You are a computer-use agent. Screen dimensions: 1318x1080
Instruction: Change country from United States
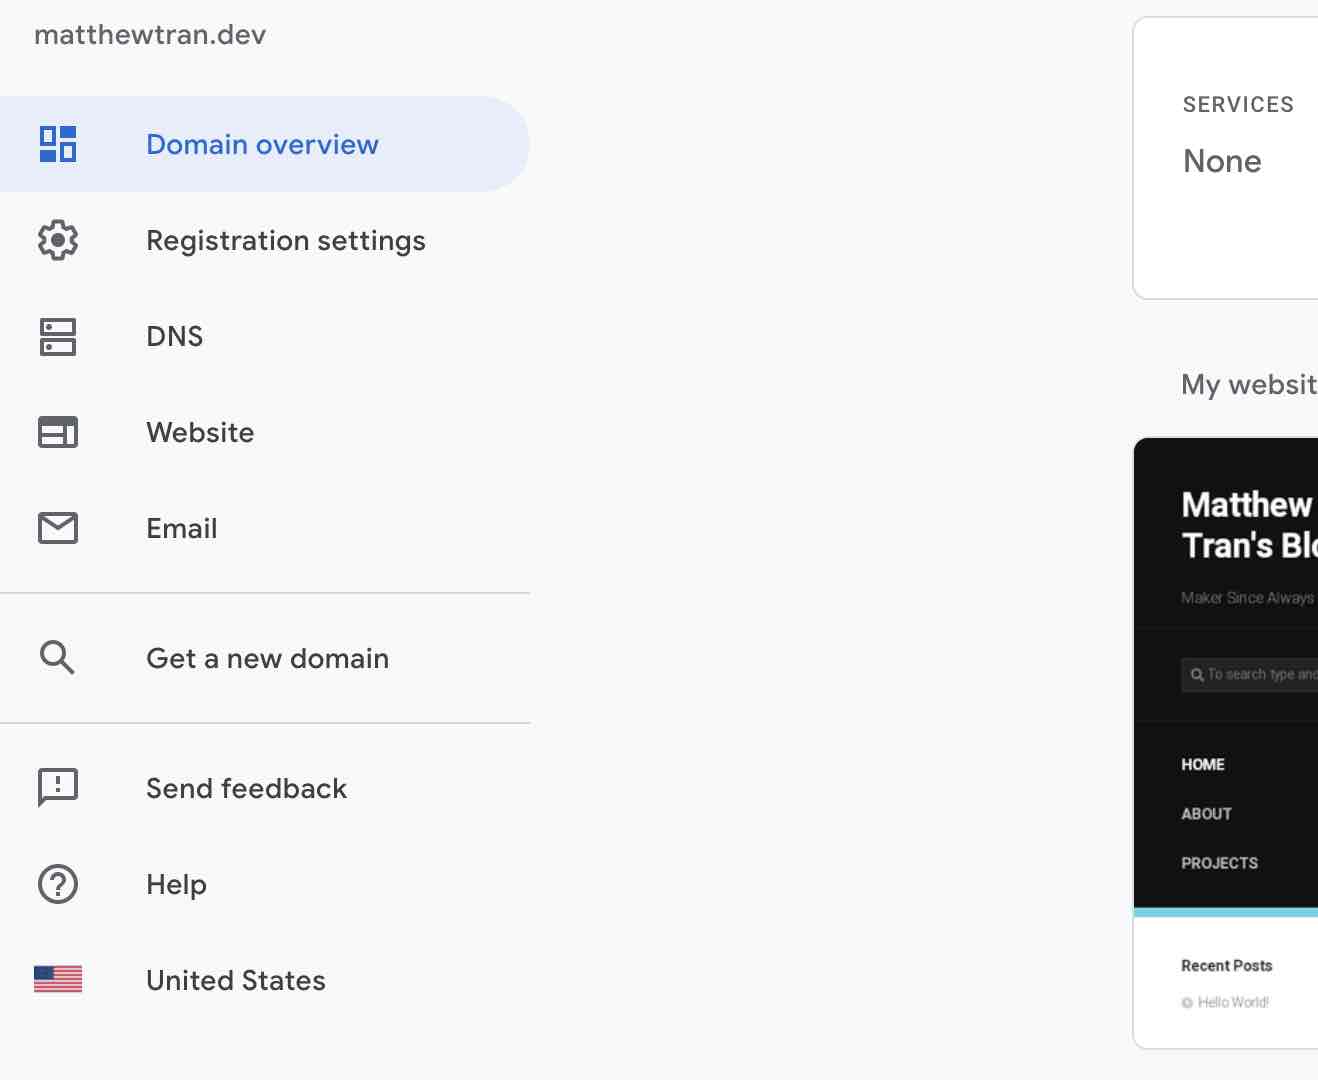point(236,980)
